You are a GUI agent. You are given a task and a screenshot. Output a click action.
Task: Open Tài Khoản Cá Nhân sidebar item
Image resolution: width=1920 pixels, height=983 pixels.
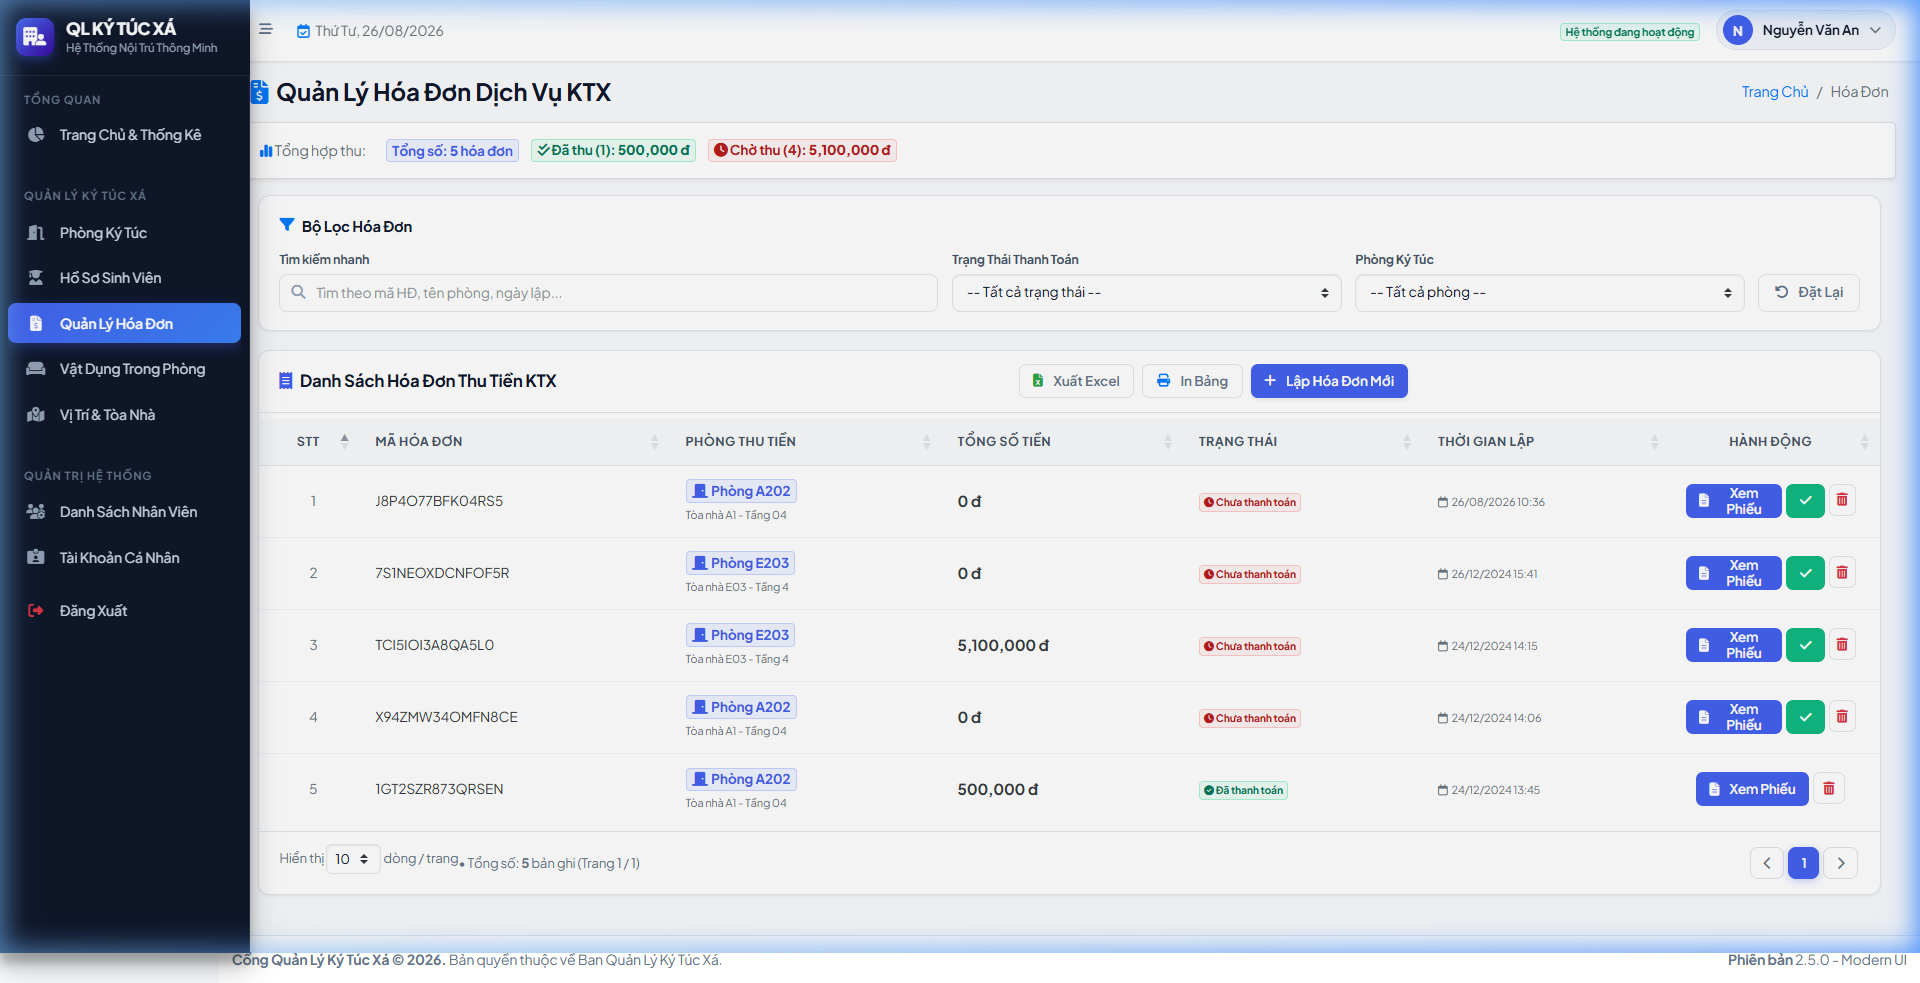(x=125, y=558)
